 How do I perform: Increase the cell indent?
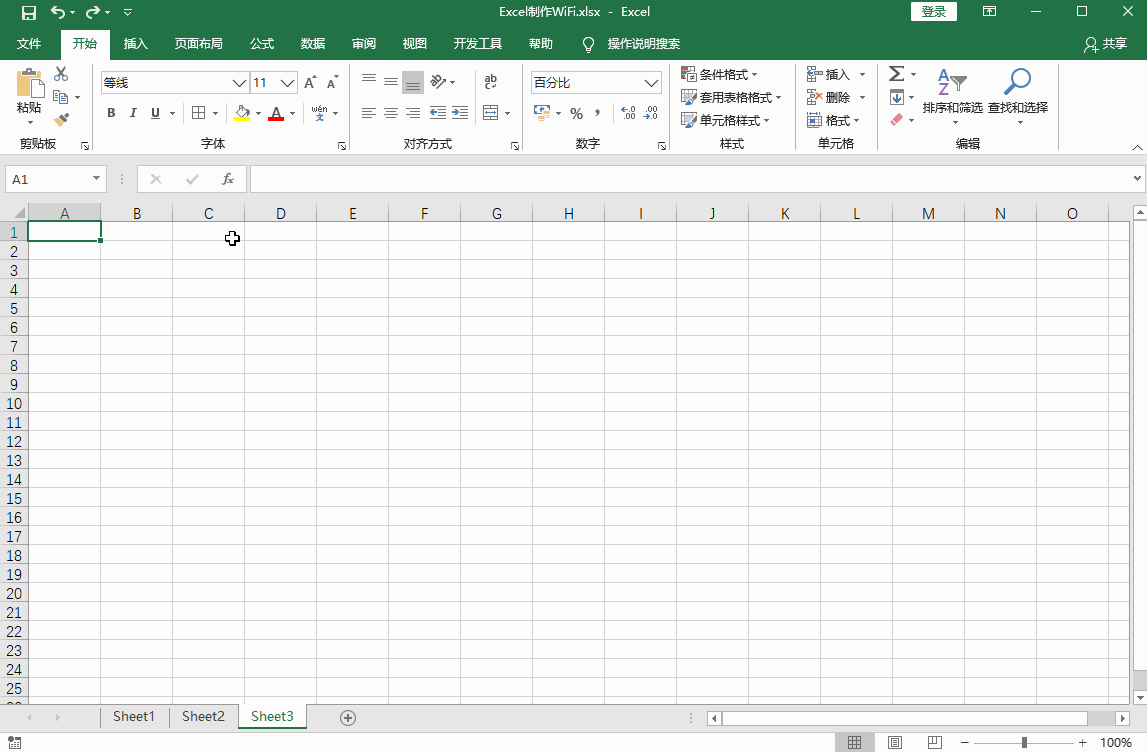point(460,113)
